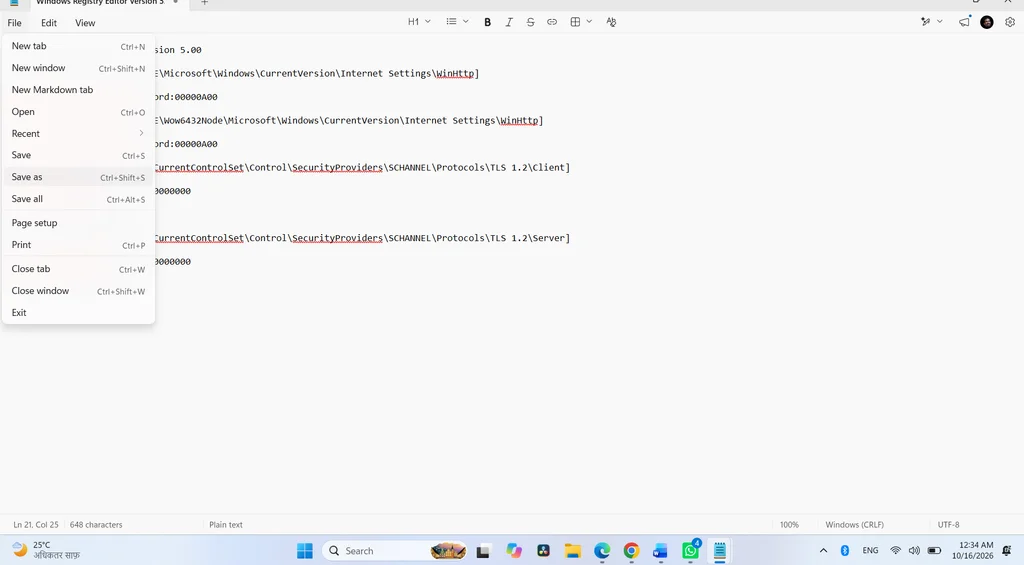Viewport: 1024px width, 565px height.
Task: Open the Bluetooth tray icon
Action: 844,551
